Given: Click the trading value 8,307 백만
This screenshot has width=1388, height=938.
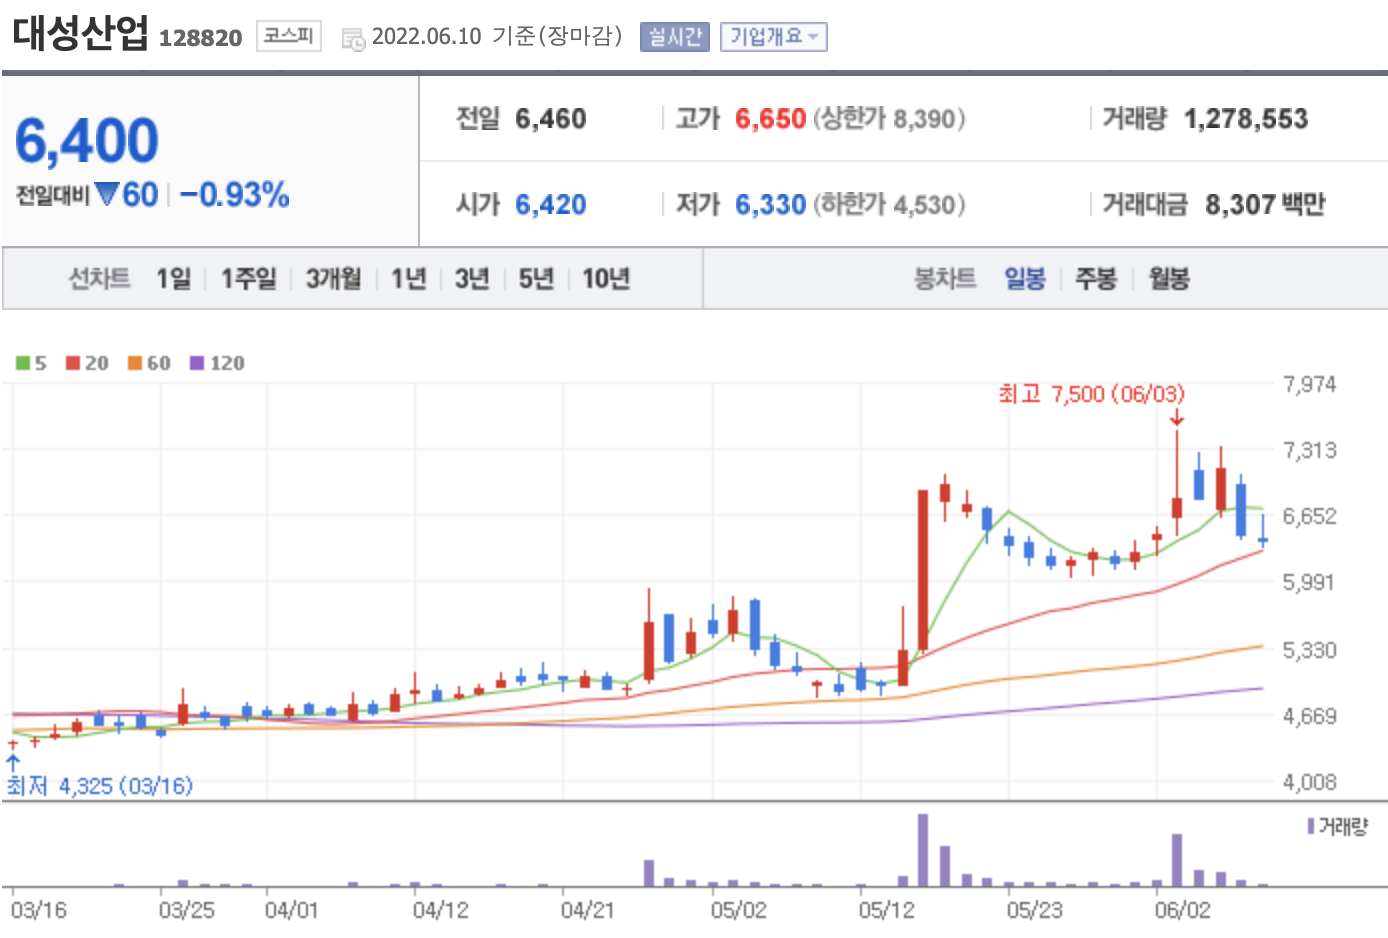Looking at the screenshot, I should 1265,205.
